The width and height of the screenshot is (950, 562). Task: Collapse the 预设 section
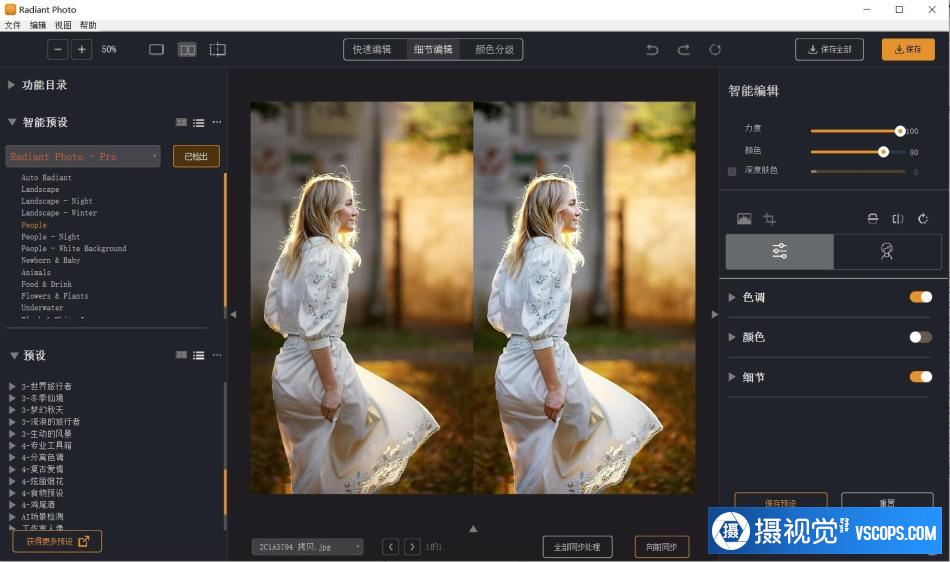click(14, 355)
